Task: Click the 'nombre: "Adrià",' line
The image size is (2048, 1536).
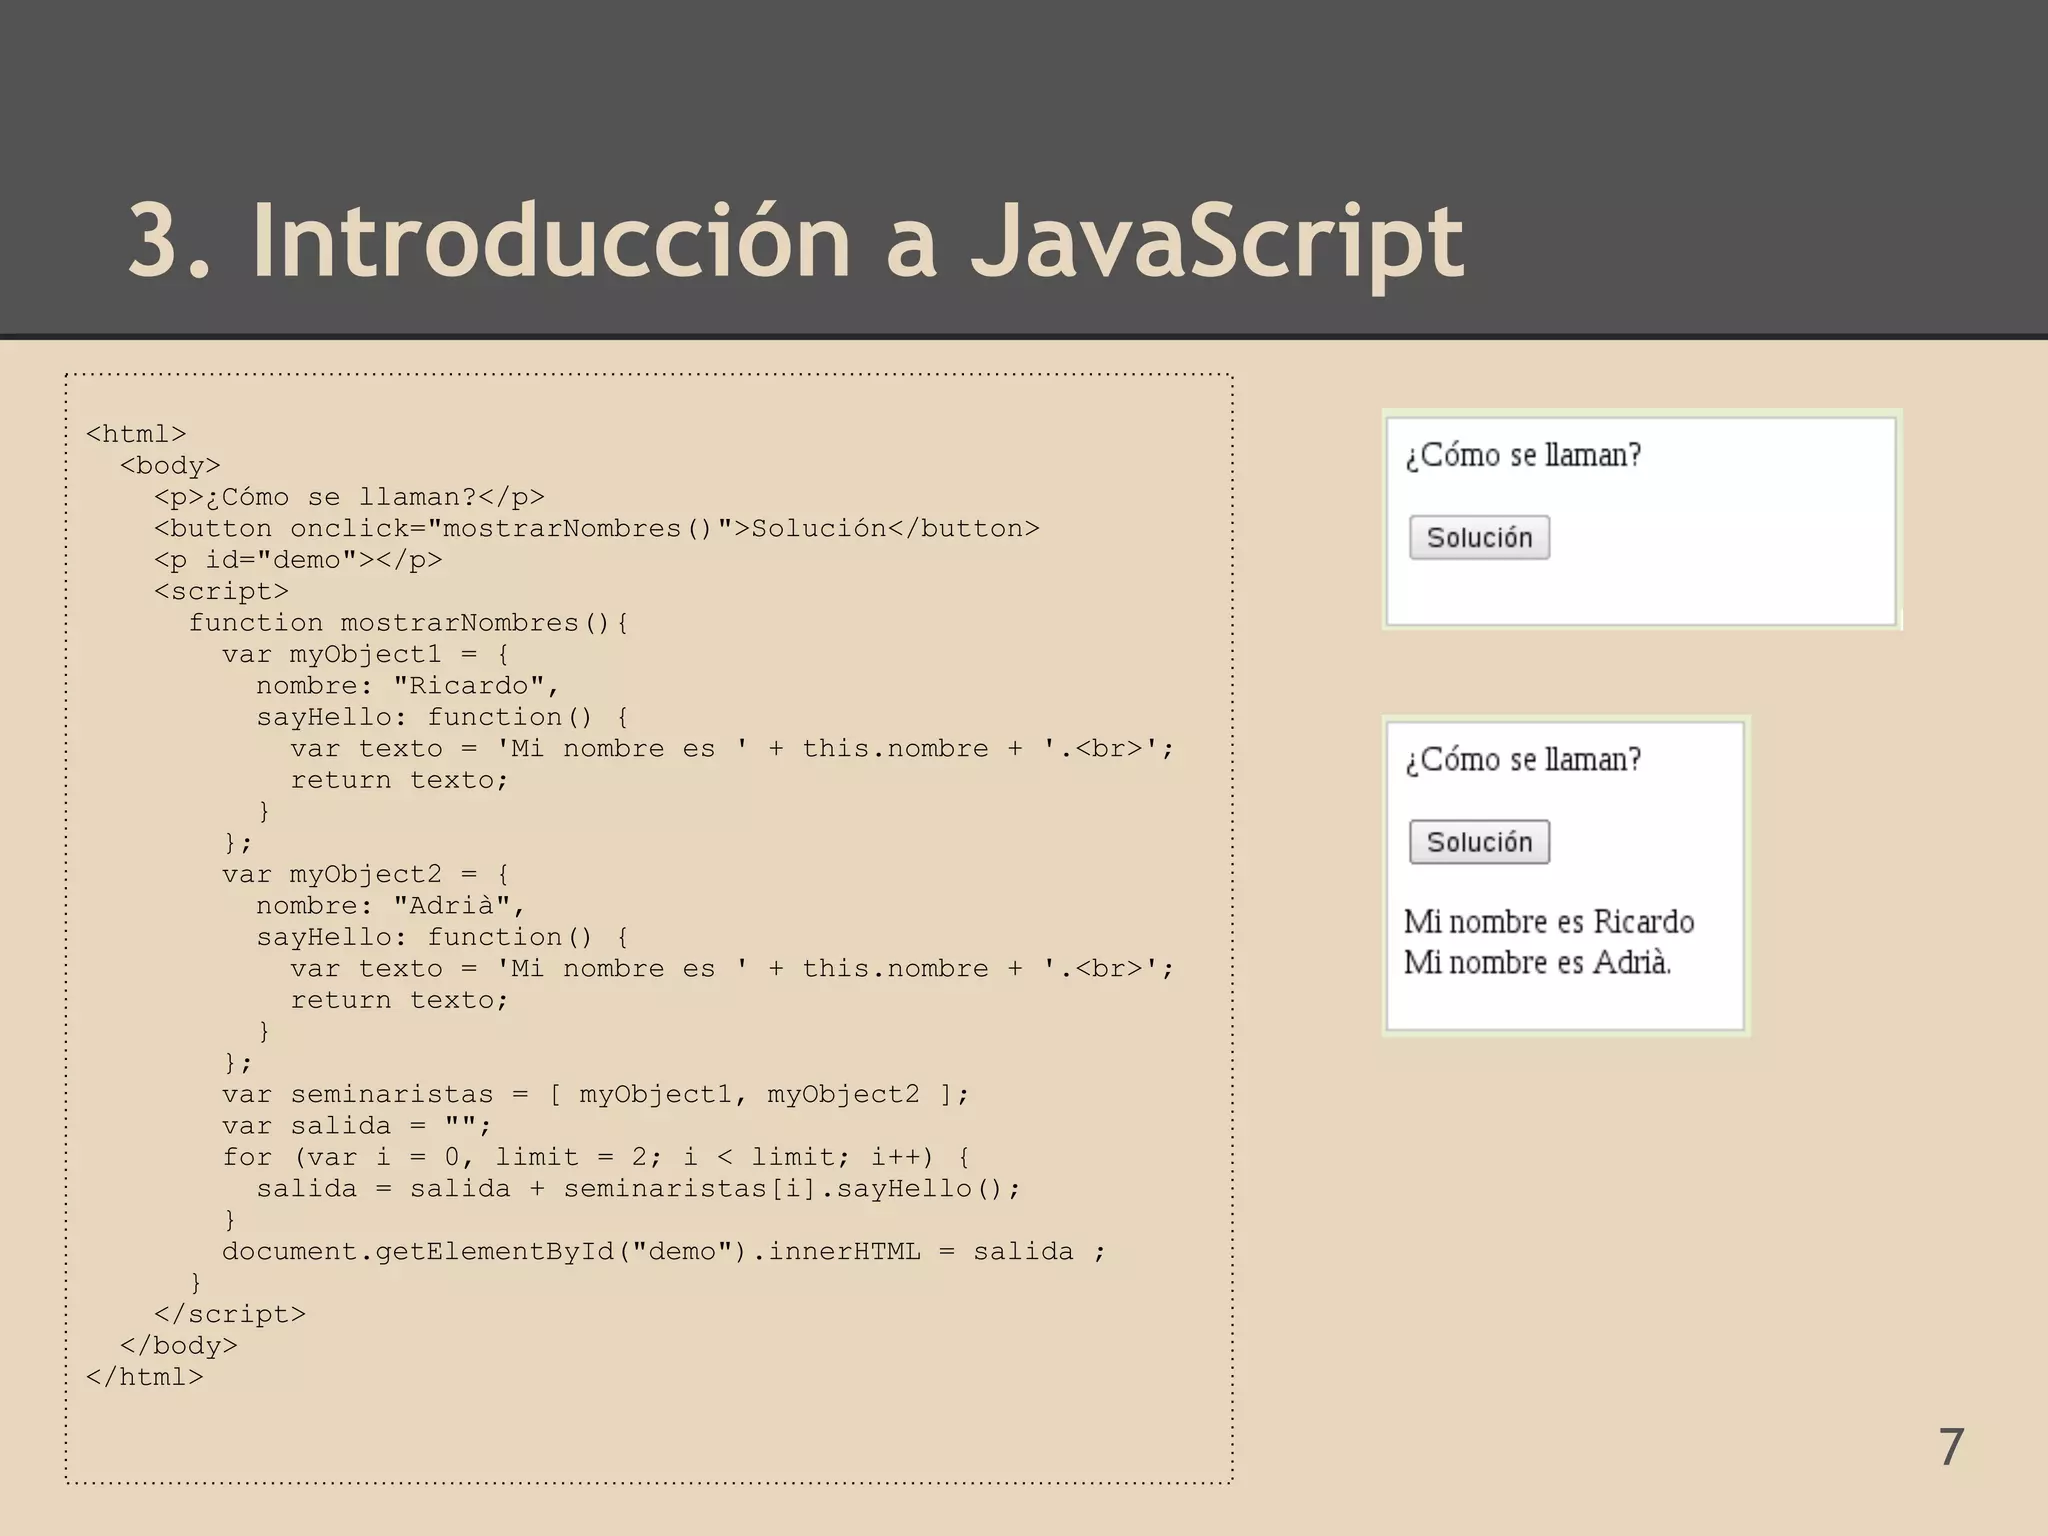Action: [391, 906]
